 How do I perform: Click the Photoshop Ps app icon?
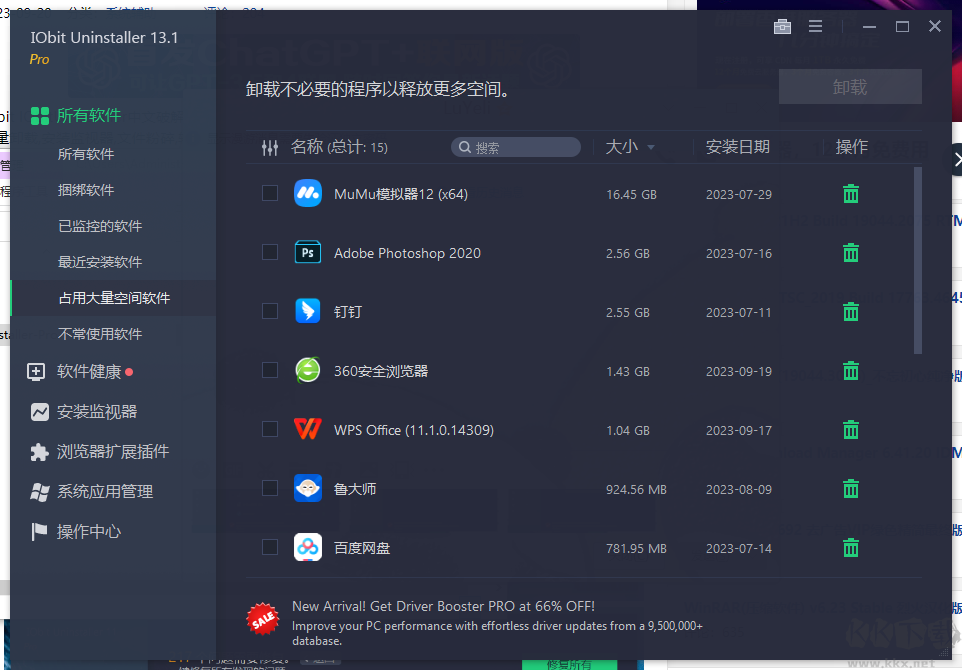pos(308,252)
